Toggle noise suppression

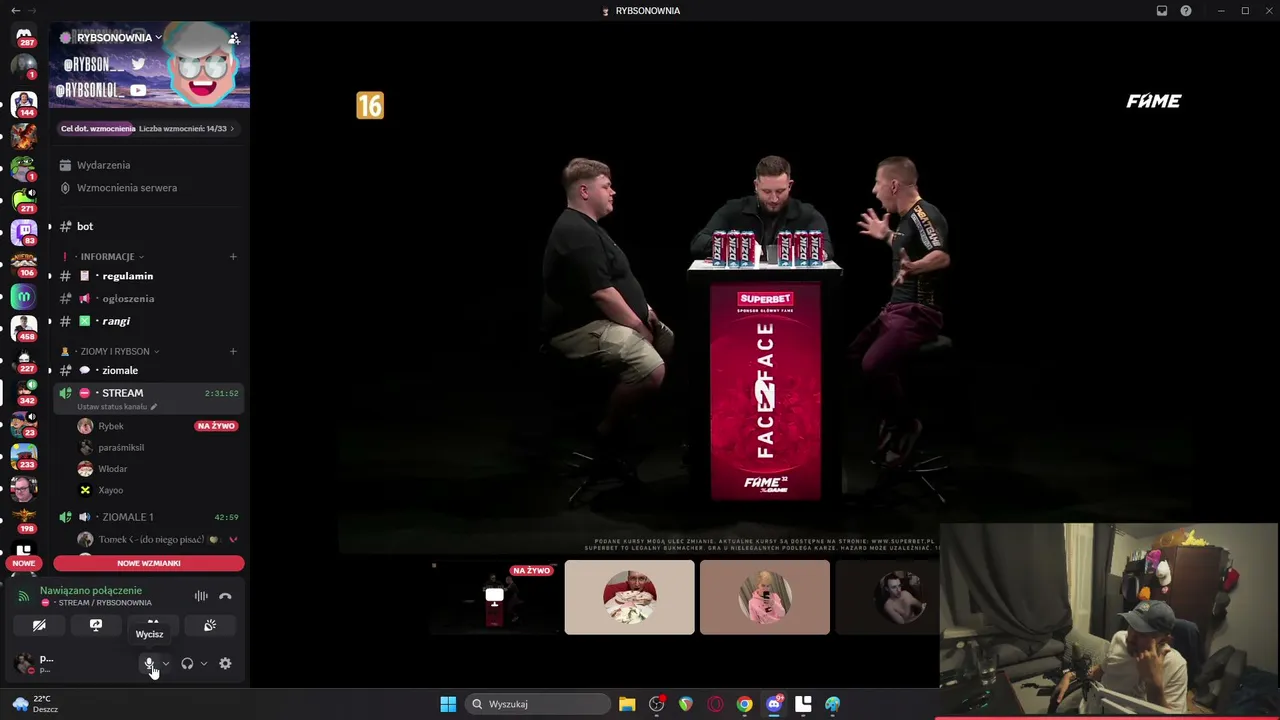click(201, 596)
